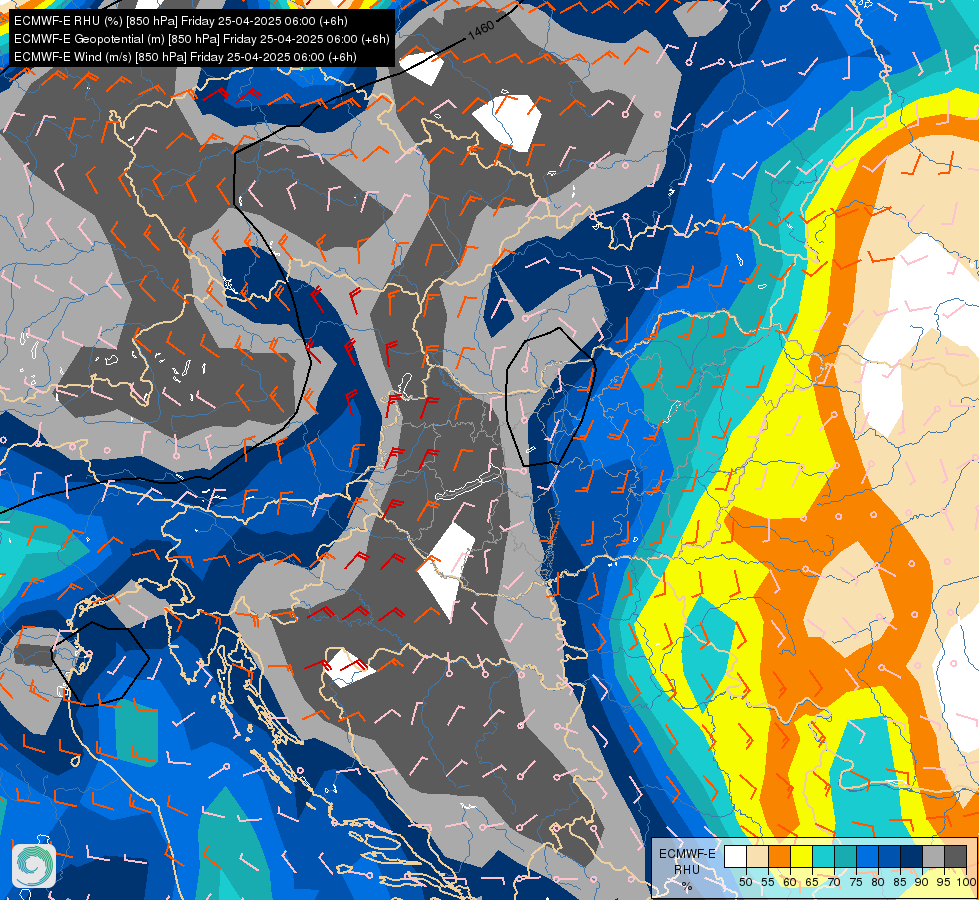Click the legend value 55
Screen dimensions: 979x900
[768, 882]
